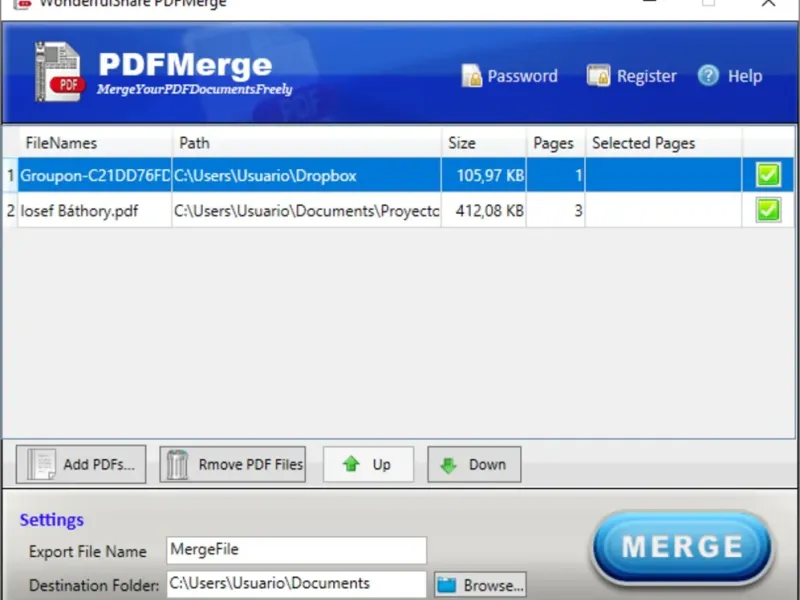800x600 pixels.
Task: Click the Settings heading
Action: click(52, 520)
